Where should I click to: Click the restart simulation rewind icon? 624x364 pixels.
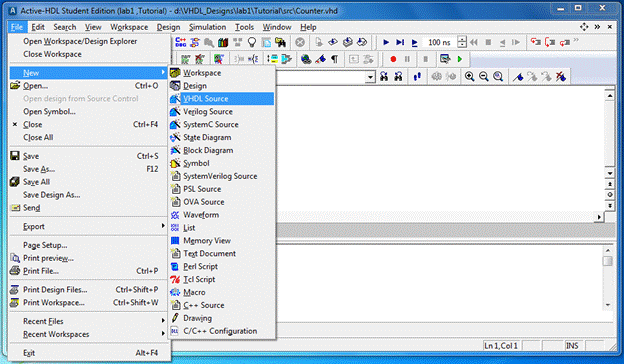[474, 42]
